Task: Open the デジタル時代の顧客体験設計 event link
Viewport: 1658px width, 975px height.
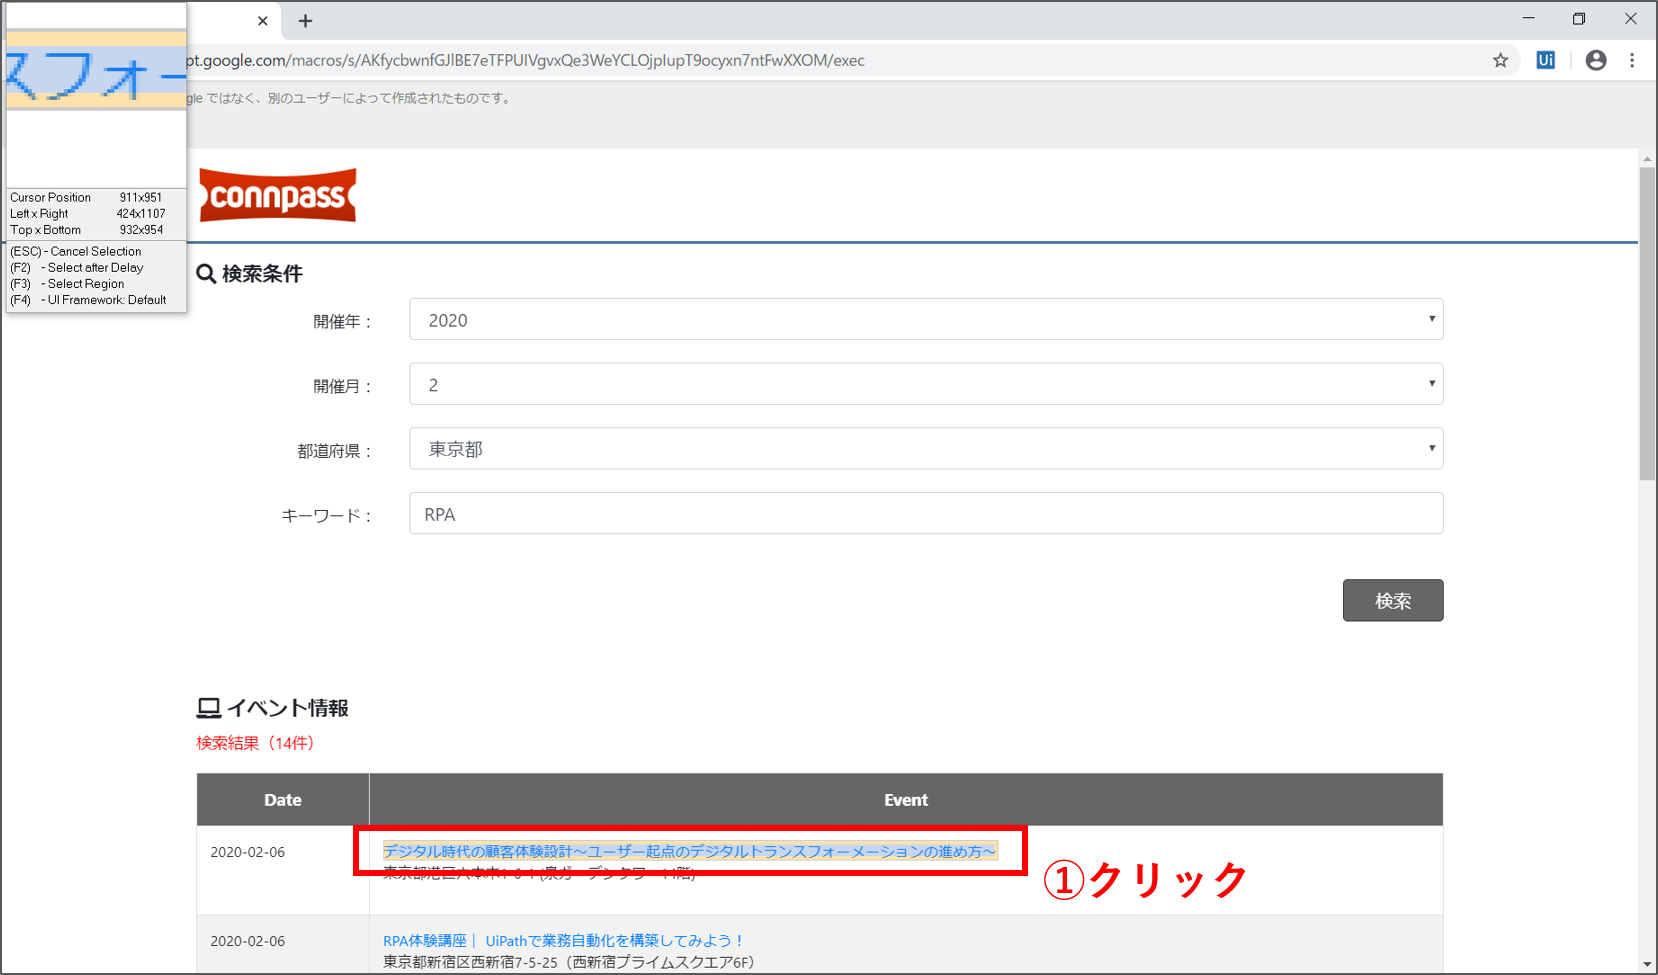Action: (x=689, y=851)
